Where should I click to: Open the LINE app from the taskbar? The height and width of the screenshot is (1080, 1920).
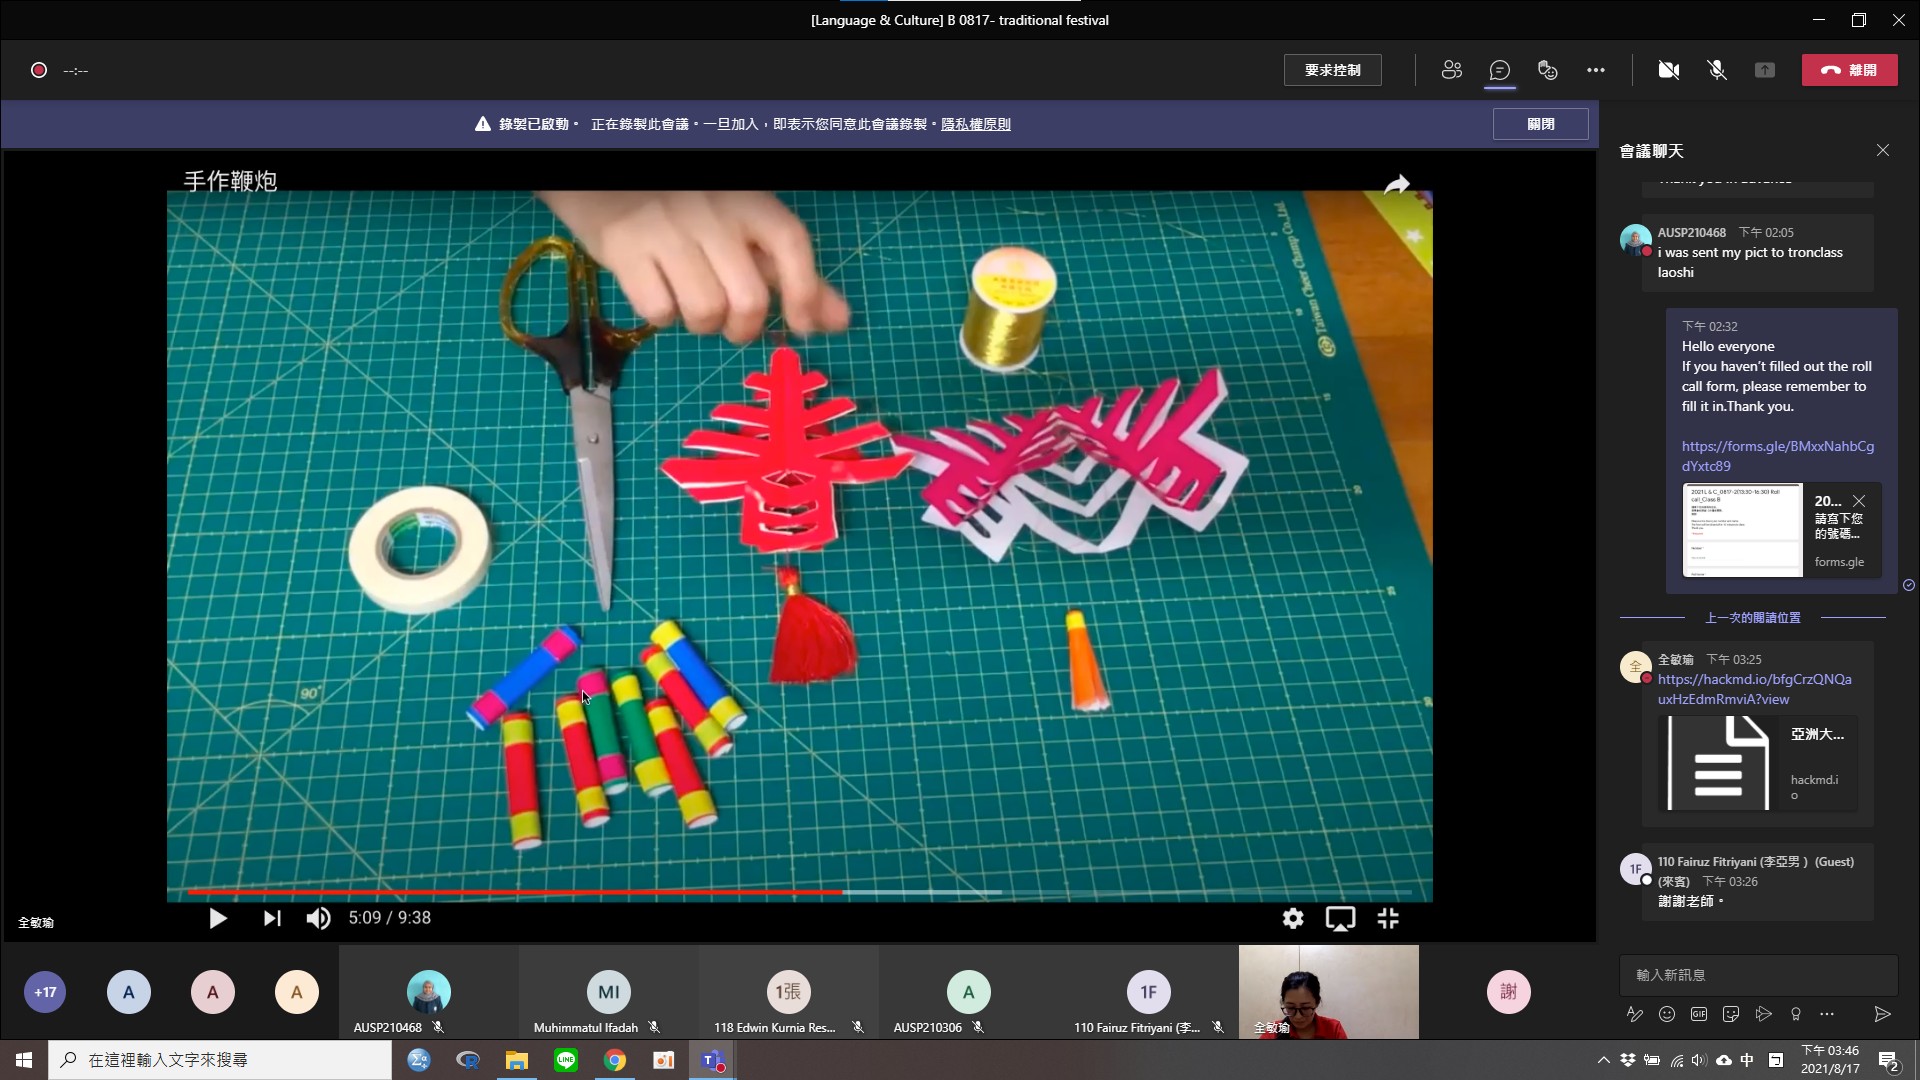click(565, 1060)
